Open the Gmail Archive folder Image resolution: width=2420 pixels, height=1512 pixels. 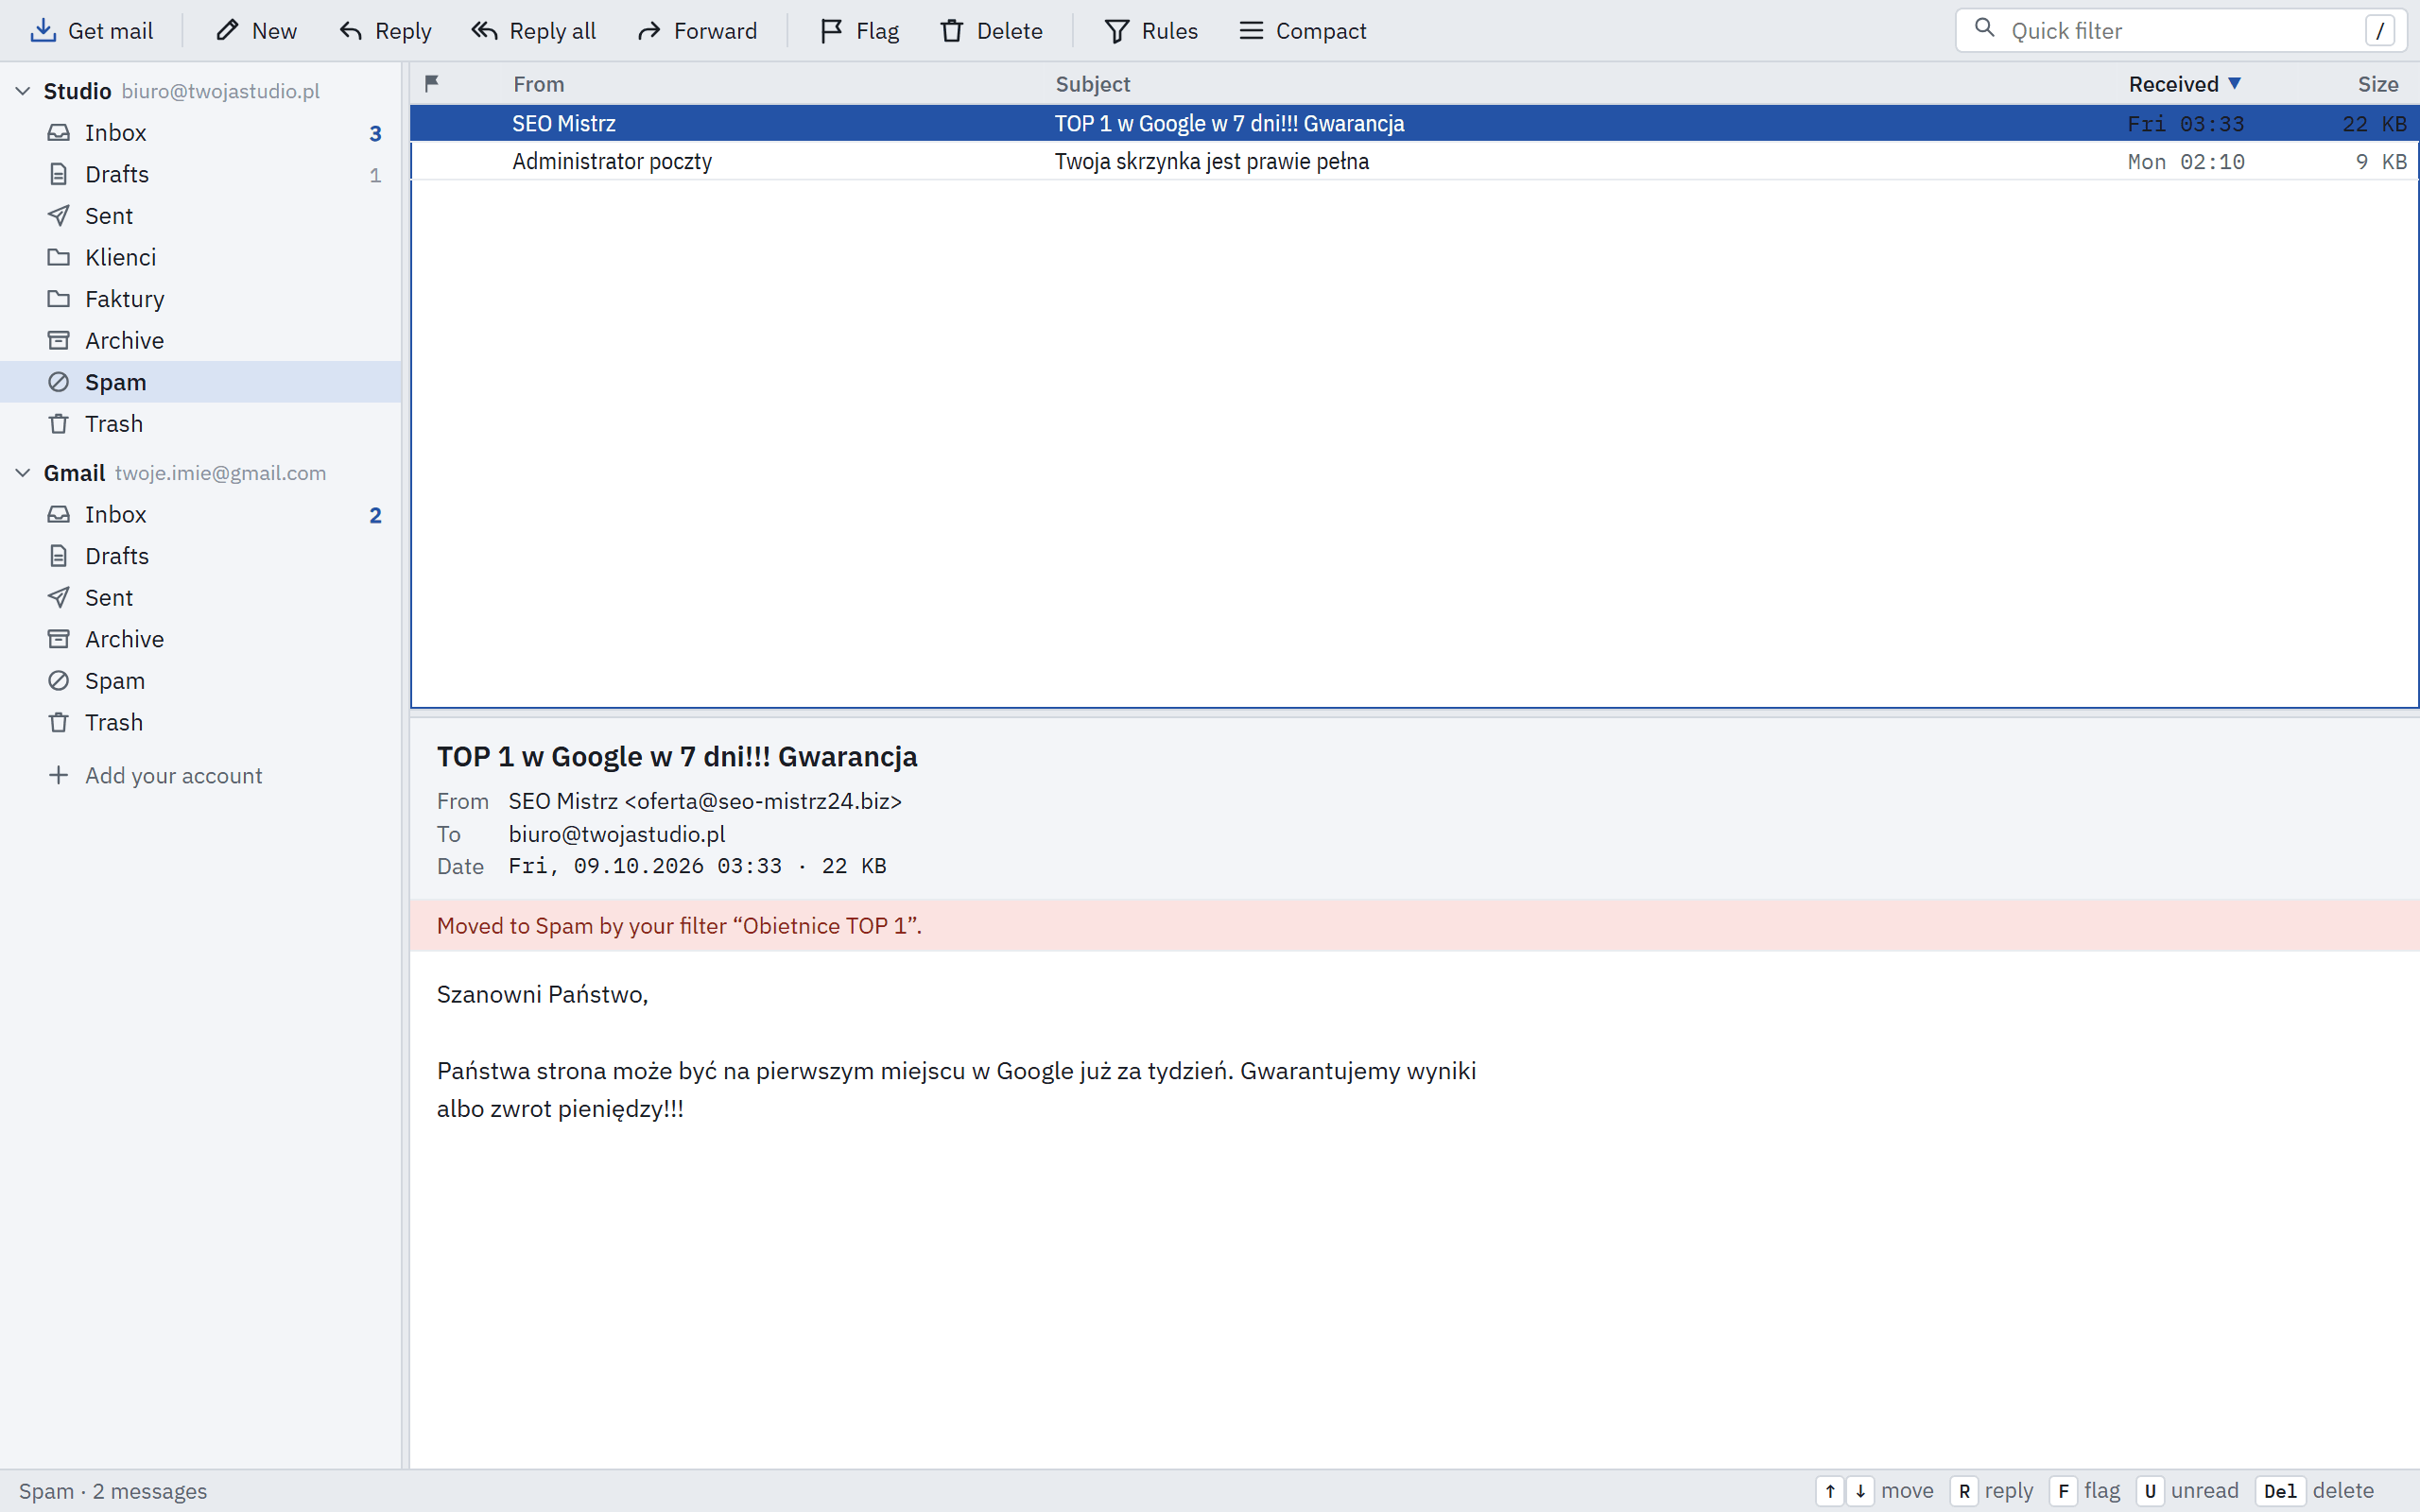[x=200, y=639]
